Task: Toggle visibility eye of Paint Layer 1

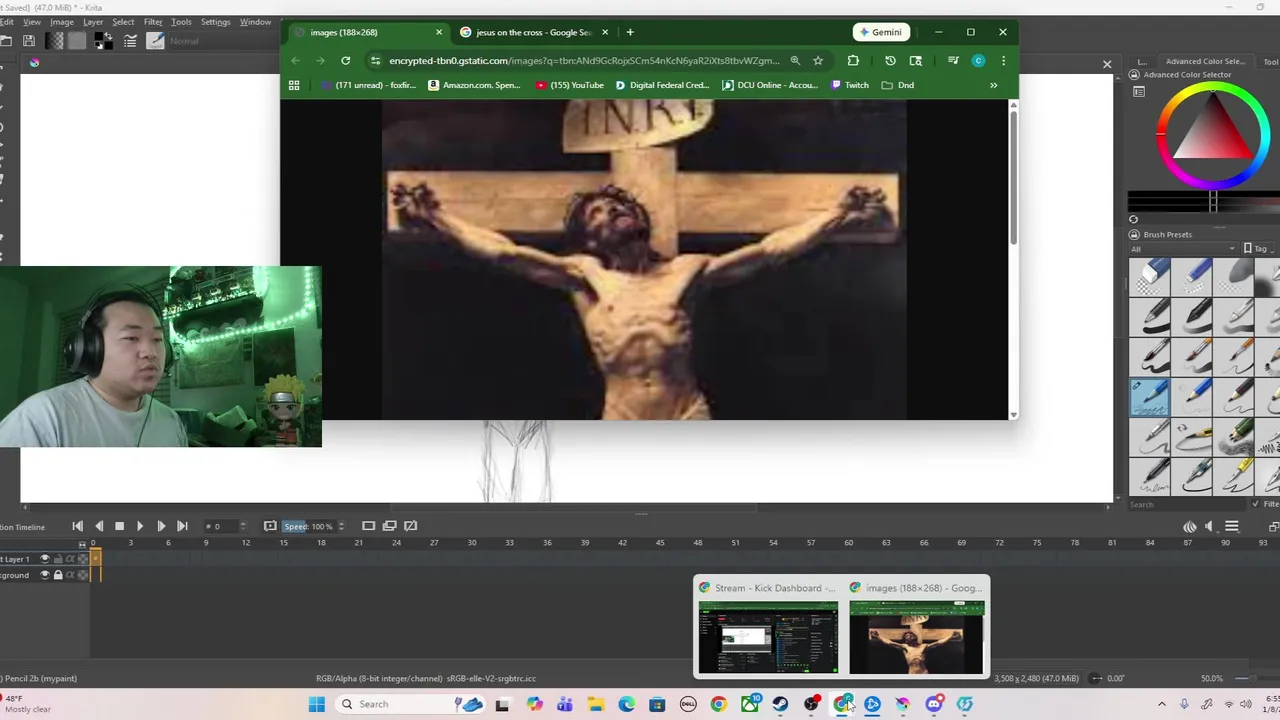Action: coord(44,559)
